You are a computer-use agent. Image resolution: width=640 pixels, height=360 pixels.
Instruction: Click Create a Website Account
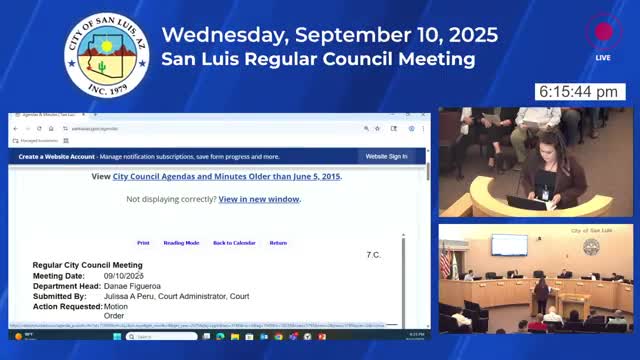pos(56,157)
